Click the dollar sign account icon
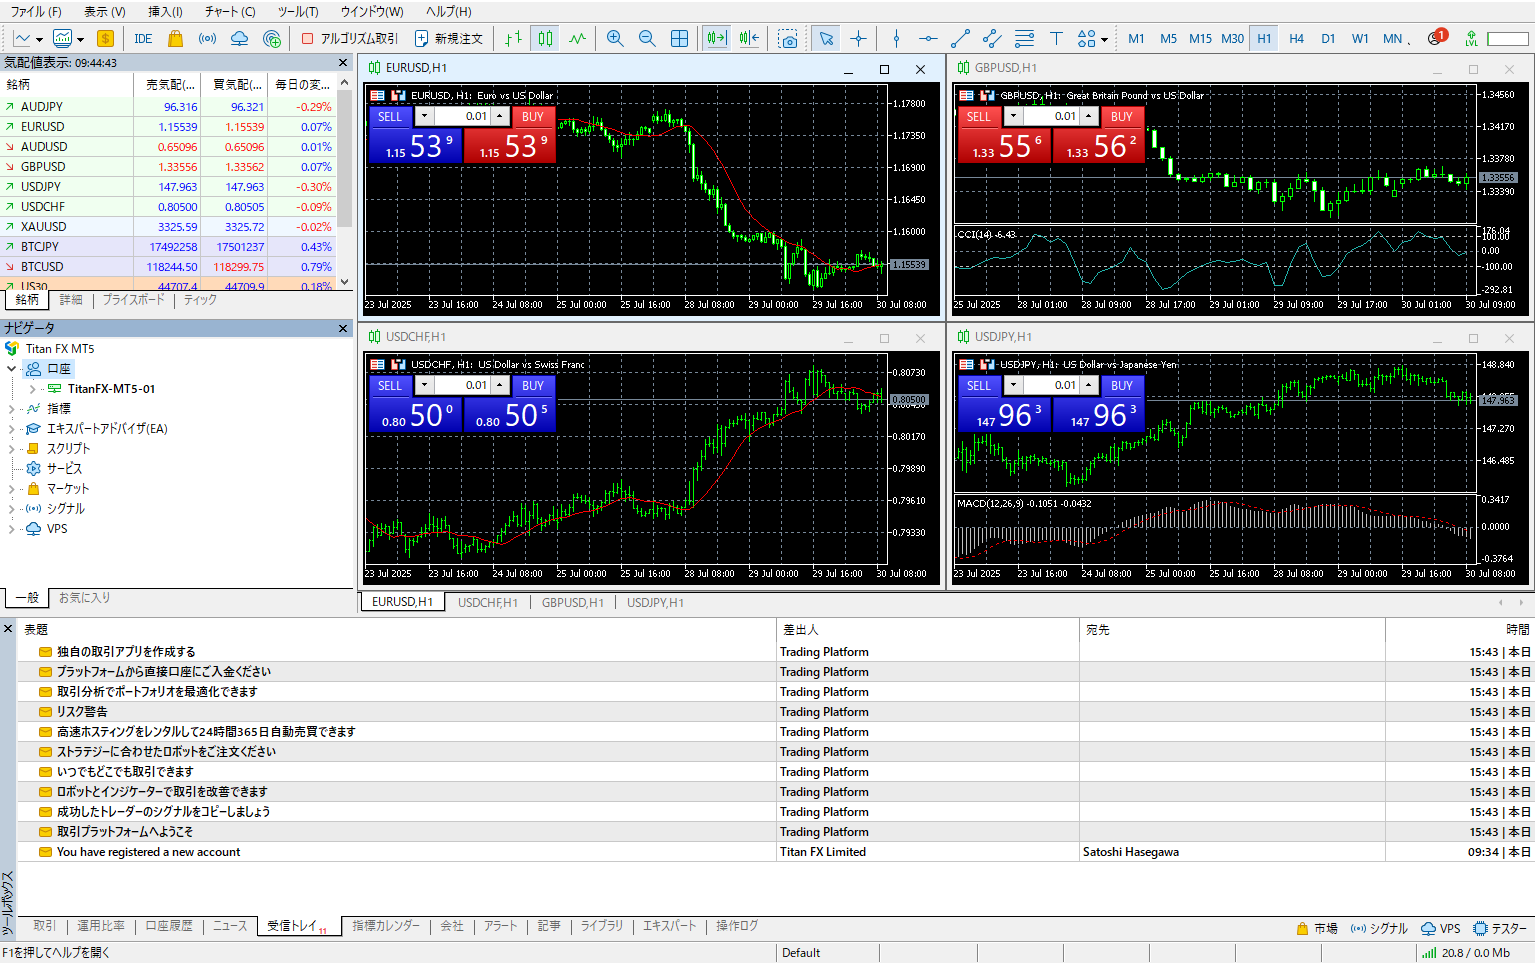The width and height of the screenshot is (1535, 963). 105,39
